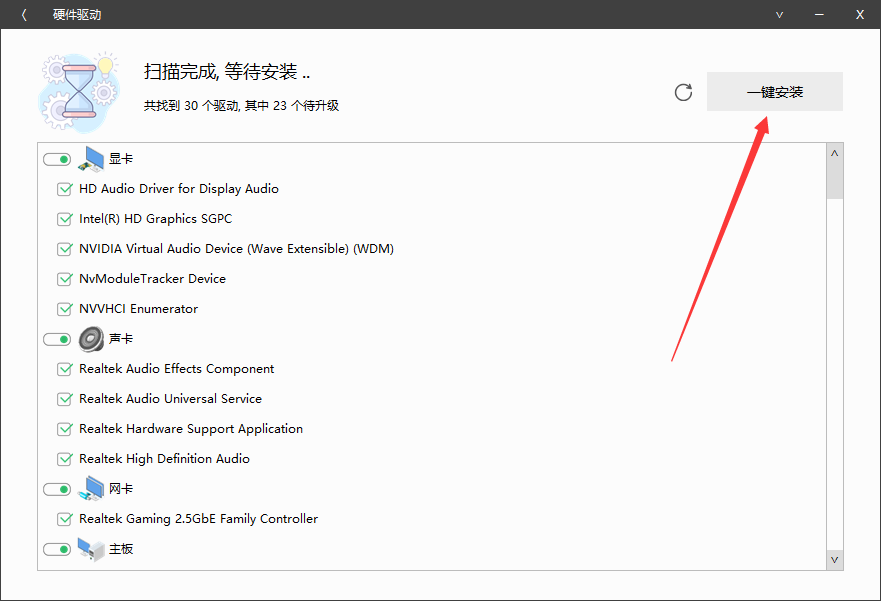The width and height of the screenshot is (881, 601).
Task: Uncheck Realtek Gaming 2.5GbE Family Controller
Action: [65, 519]
